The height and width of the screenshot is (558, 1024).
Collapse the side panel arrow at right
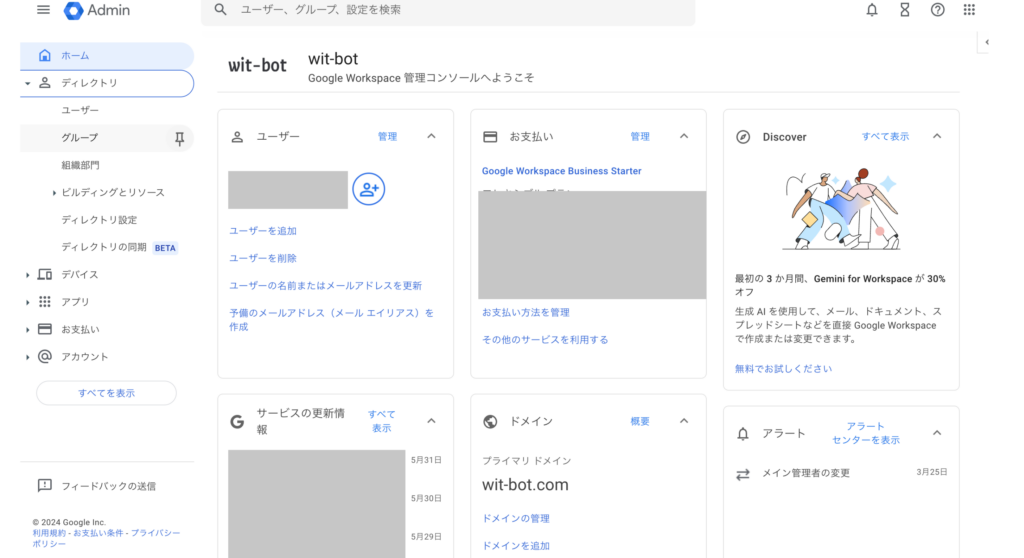987,42
